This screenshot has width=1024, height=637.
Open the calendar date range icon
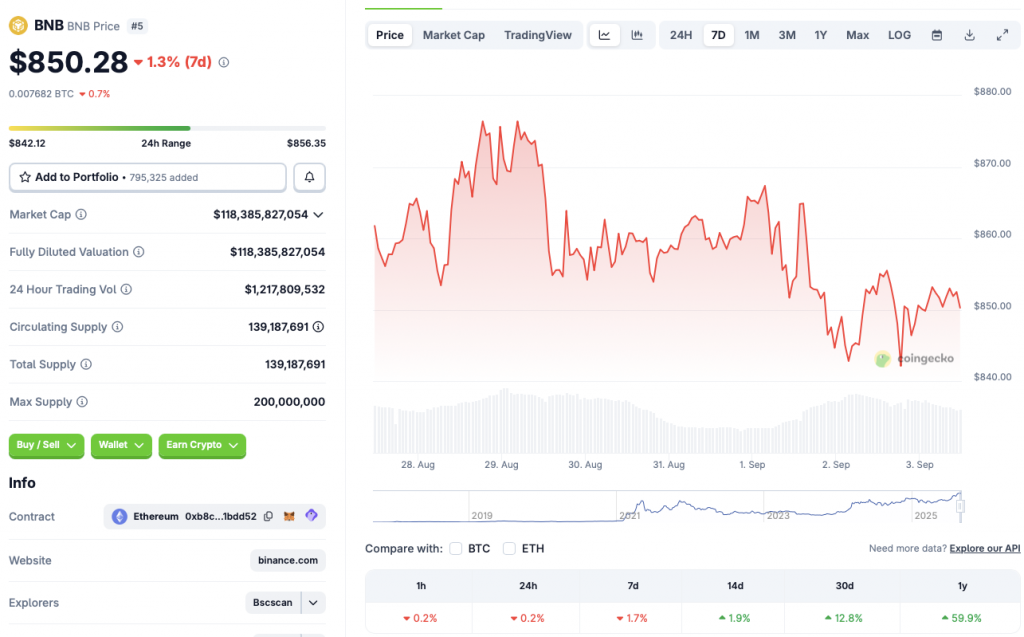point(936,35)
